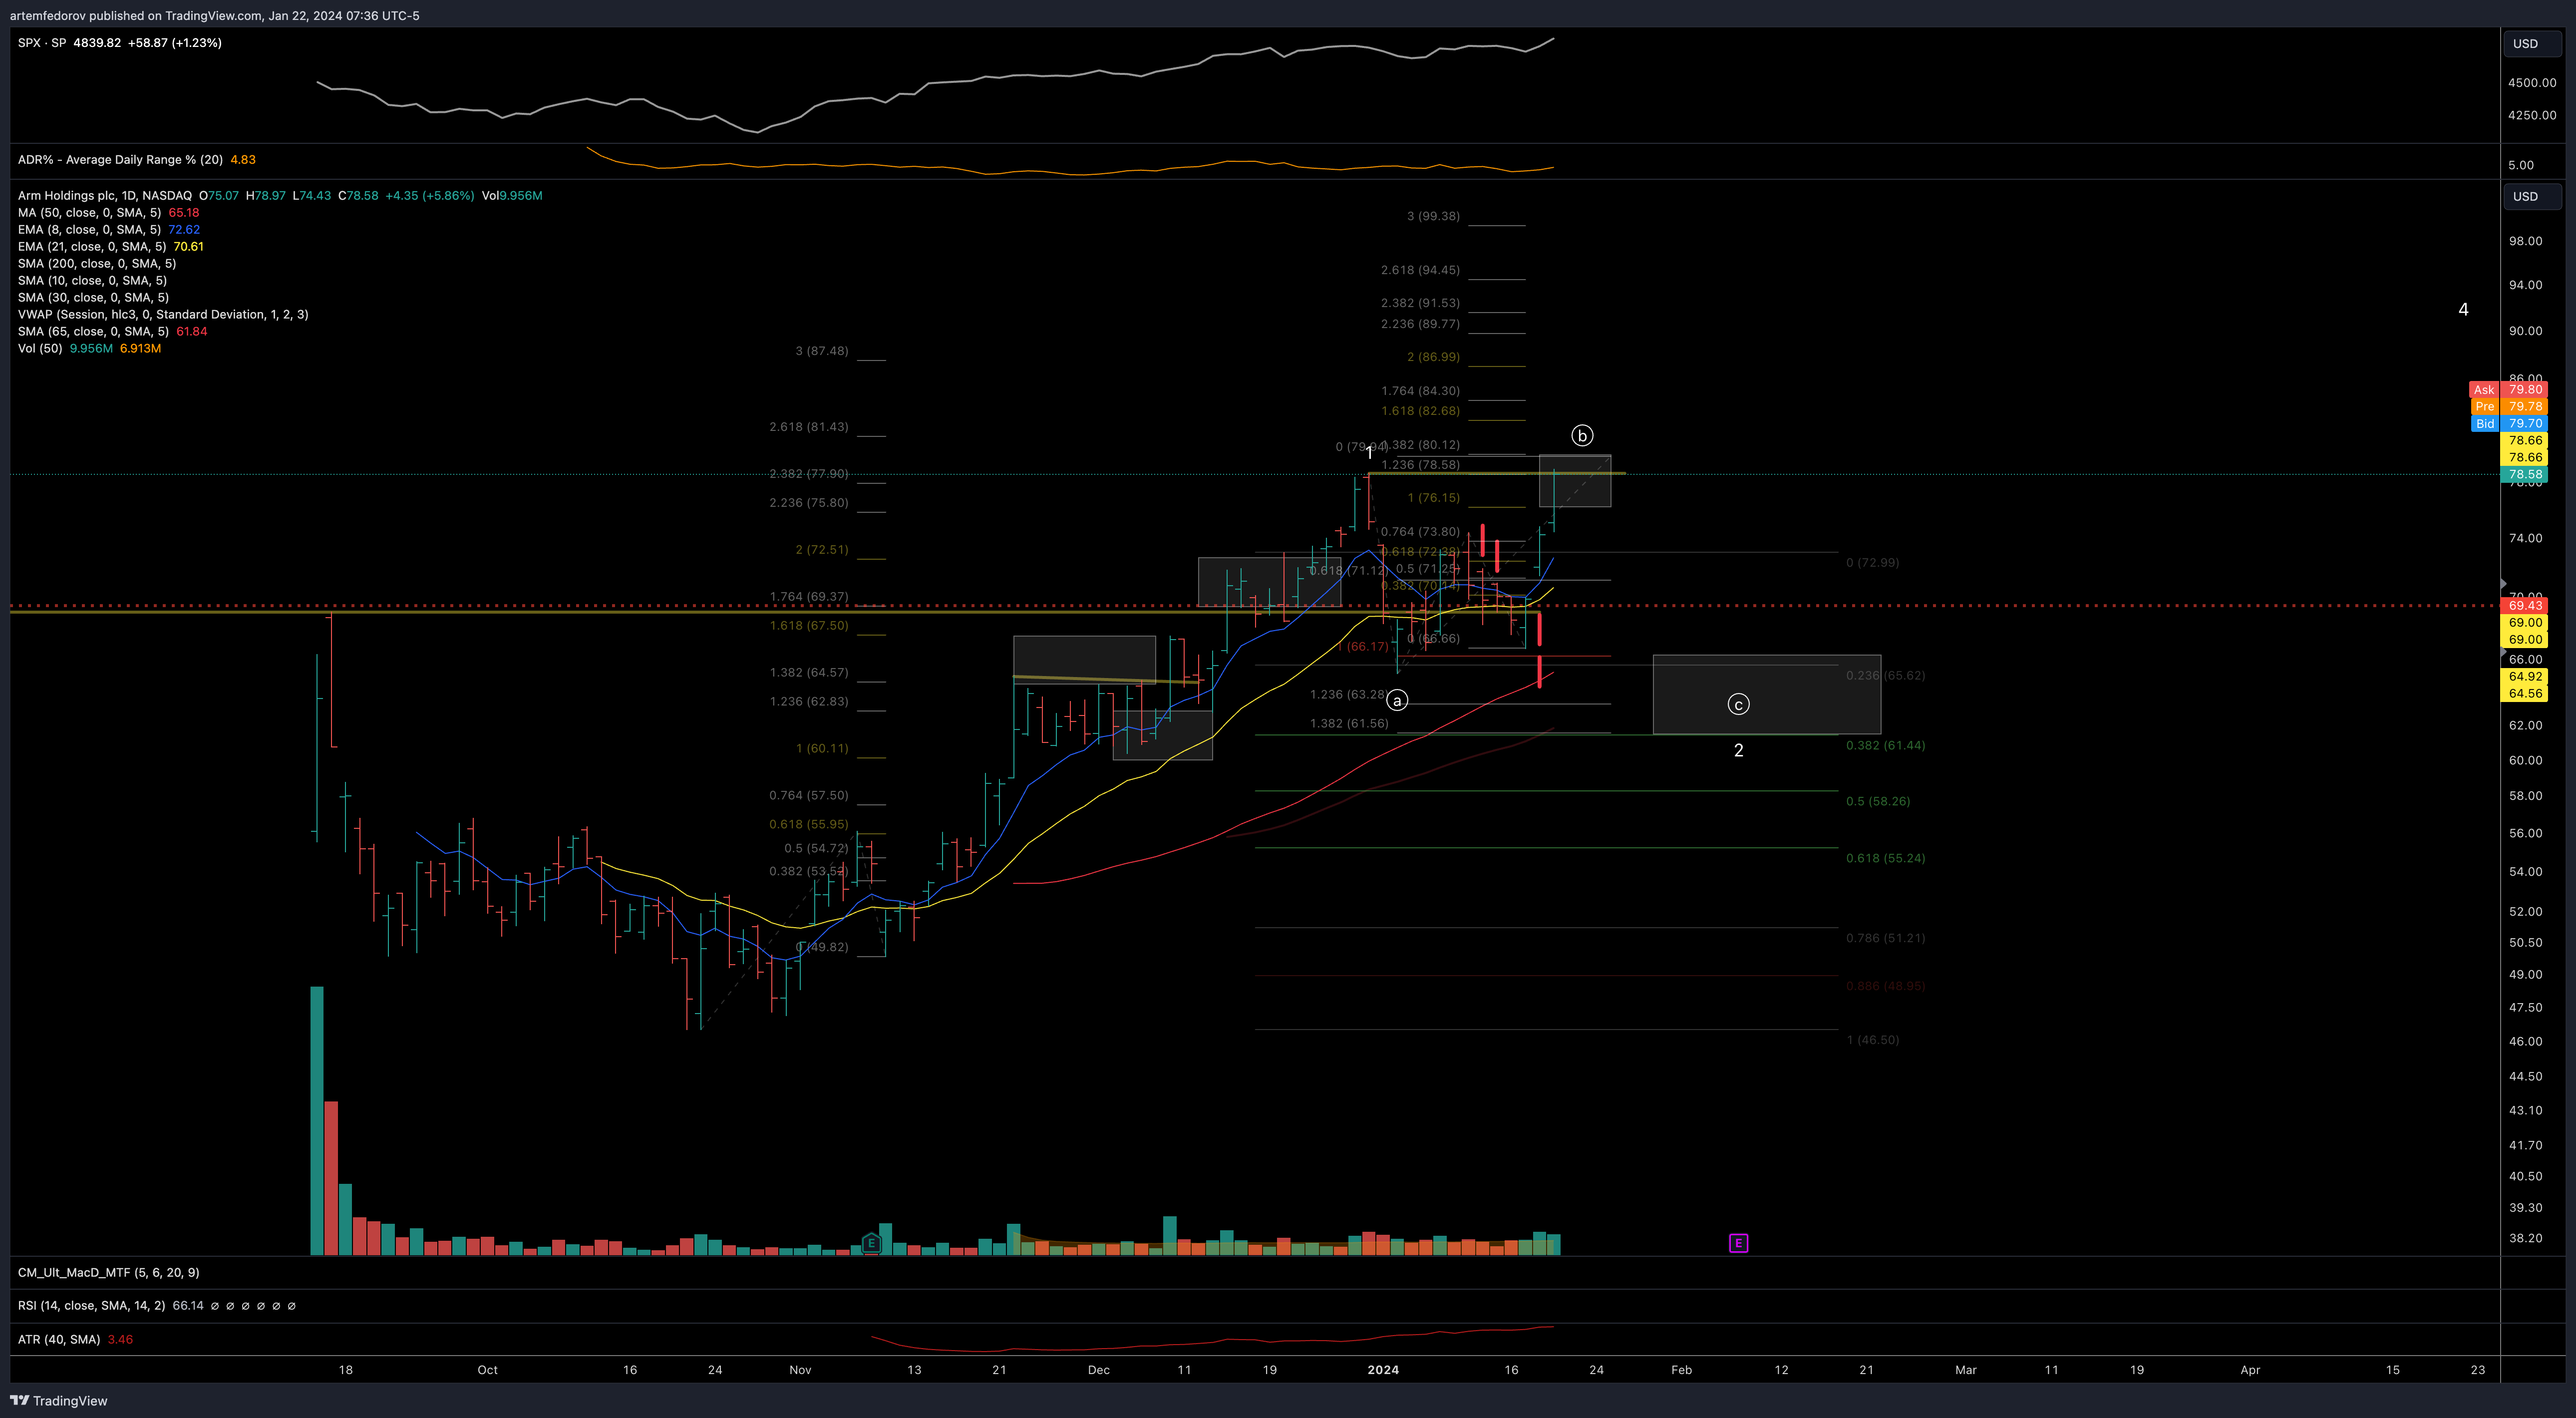Screen dimensions: 2576x1418
Task: Click the TradingView logo at bottom left
Action: [x=58, y=1400]
